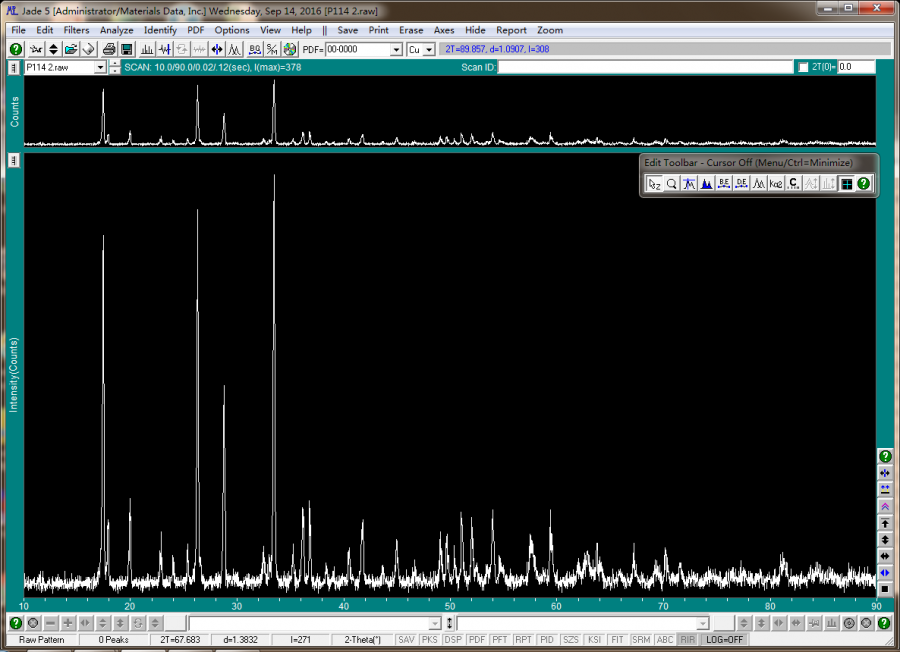This screenshot has height=652, width=900.
Task: Open the Analyze menu
Action: [x=116, y=30]
